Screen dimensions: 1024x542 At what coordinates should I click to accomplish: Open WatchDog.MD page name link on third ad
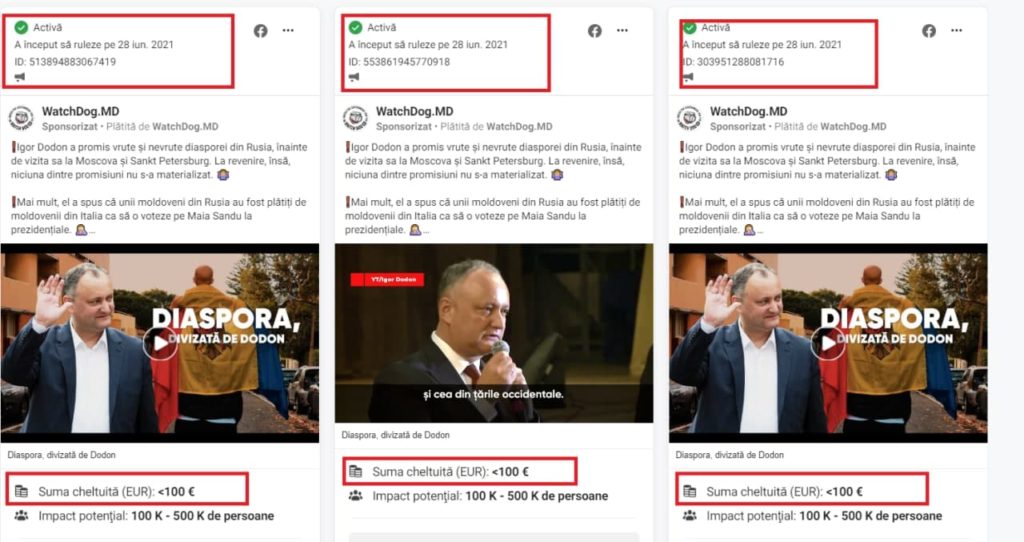tap(748, 112)
